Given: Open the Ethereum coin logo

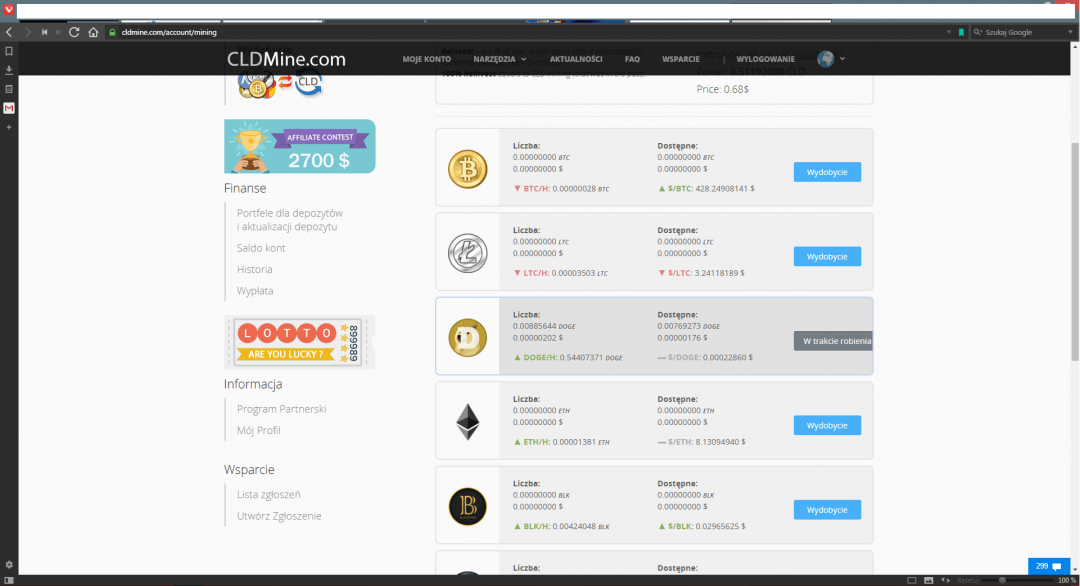Looking at the screenshot, I should (x=466, y=422).
